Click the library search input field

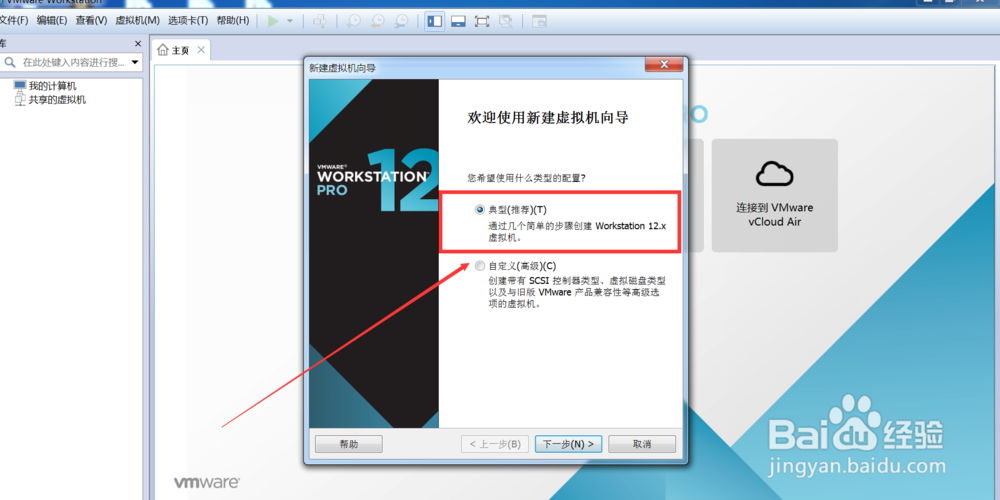73,62
